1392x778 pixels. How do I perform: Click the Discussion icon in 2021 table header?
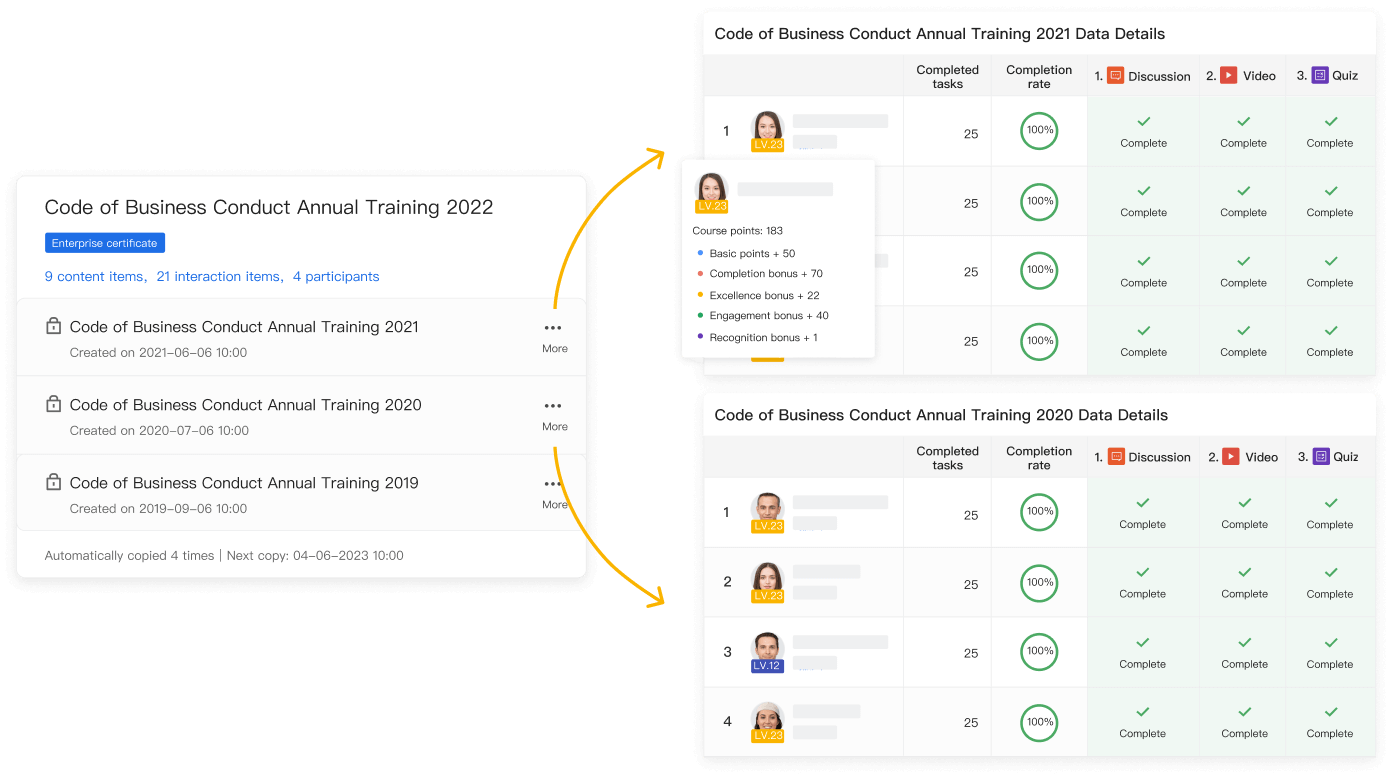point(1116,76)
